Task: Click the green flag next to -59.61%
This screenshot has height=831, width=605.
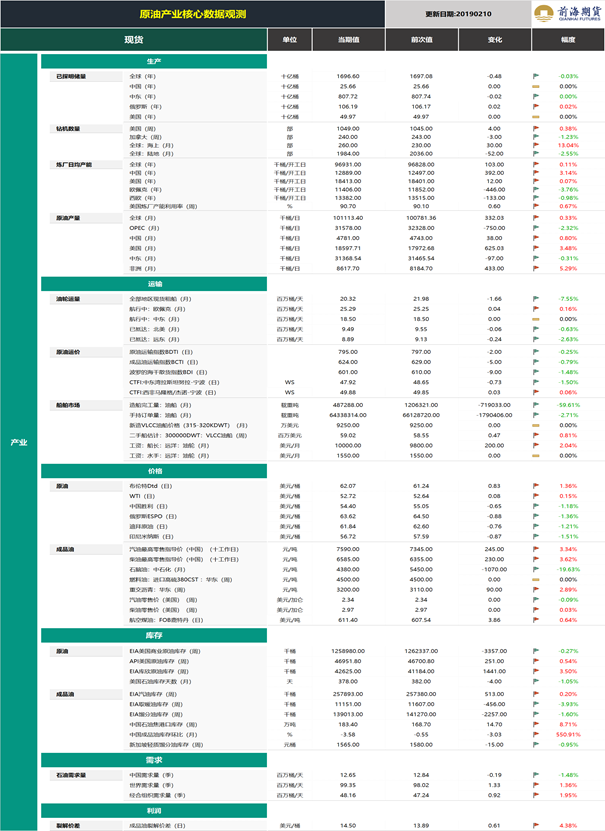Action: point(536,405)
